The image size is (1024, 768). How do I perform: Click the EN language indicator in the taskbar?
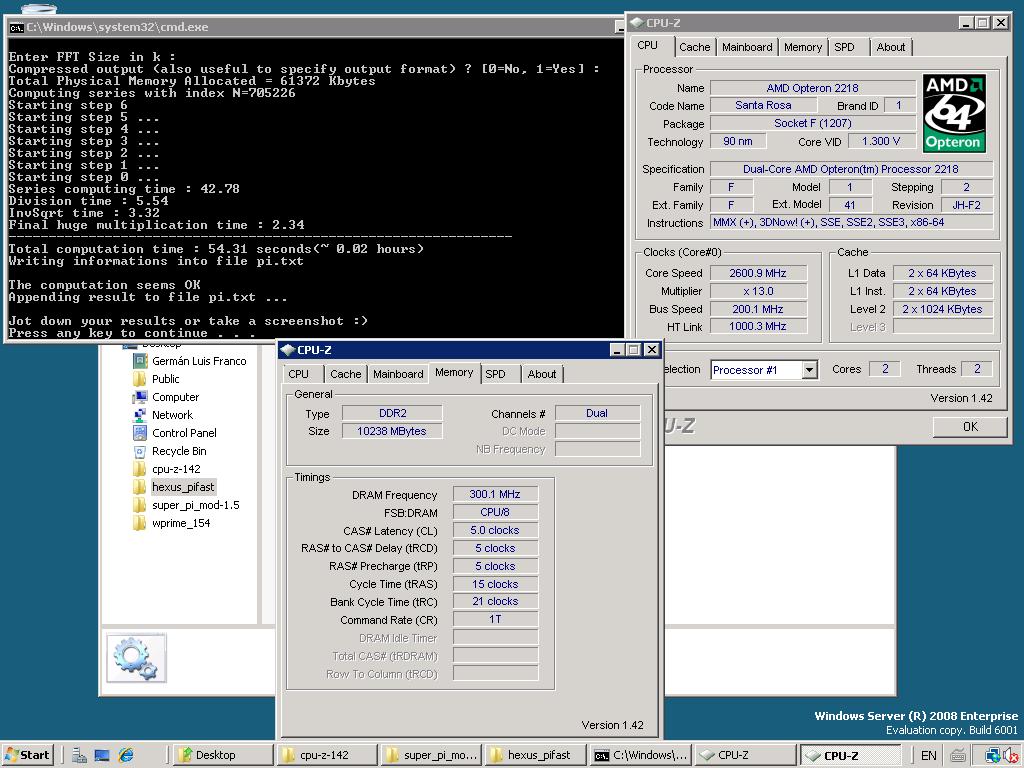pos(928,756)
